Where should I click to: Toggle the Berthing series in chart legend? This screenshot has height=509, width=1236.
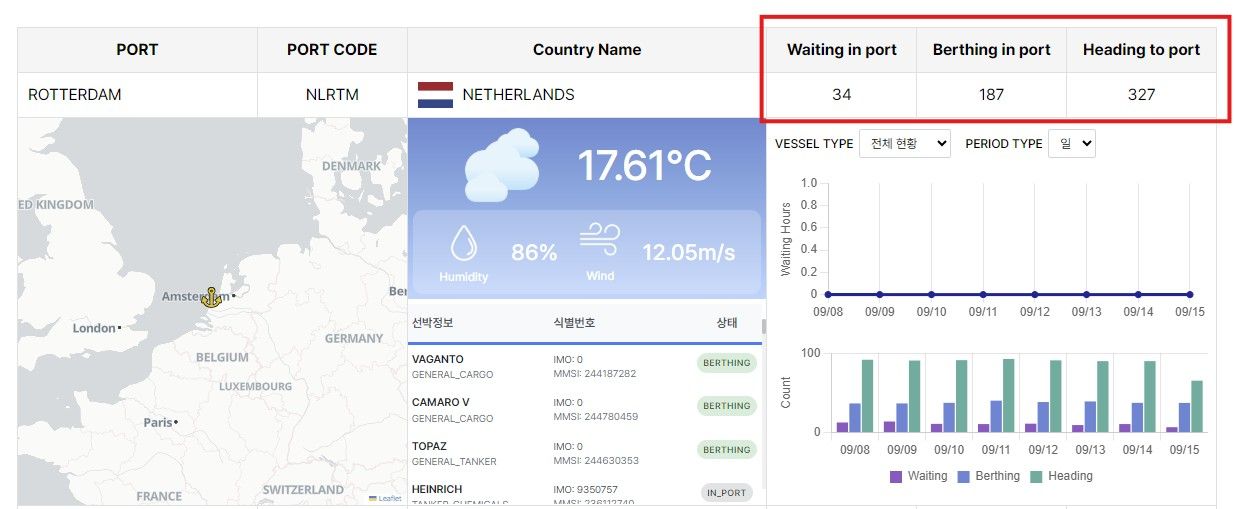click(x=989, y=476)
